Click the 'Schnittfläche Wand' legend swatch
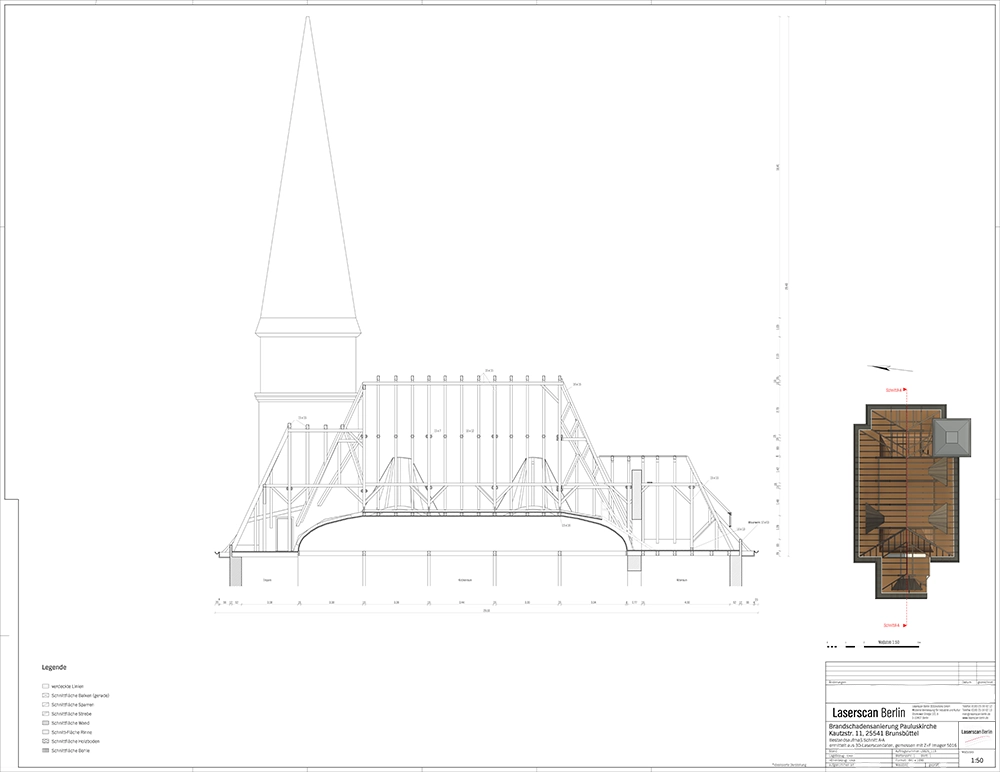 pyautogui.click(x=45, y=722)
